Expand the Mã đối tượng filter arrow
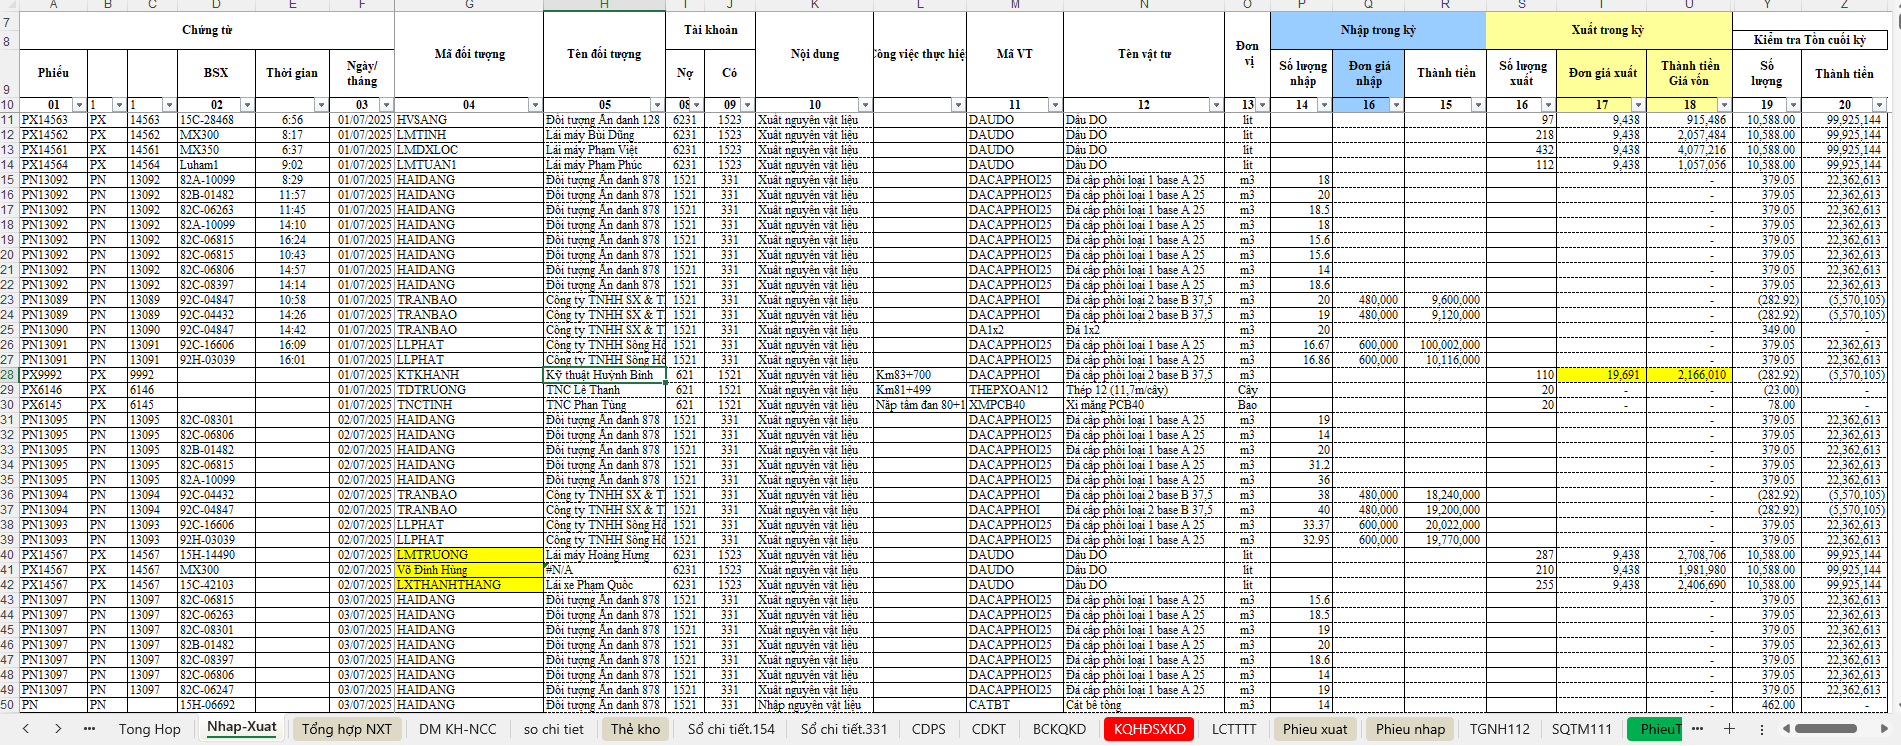This screenshot has width=1901, height=746. [535, 105]
